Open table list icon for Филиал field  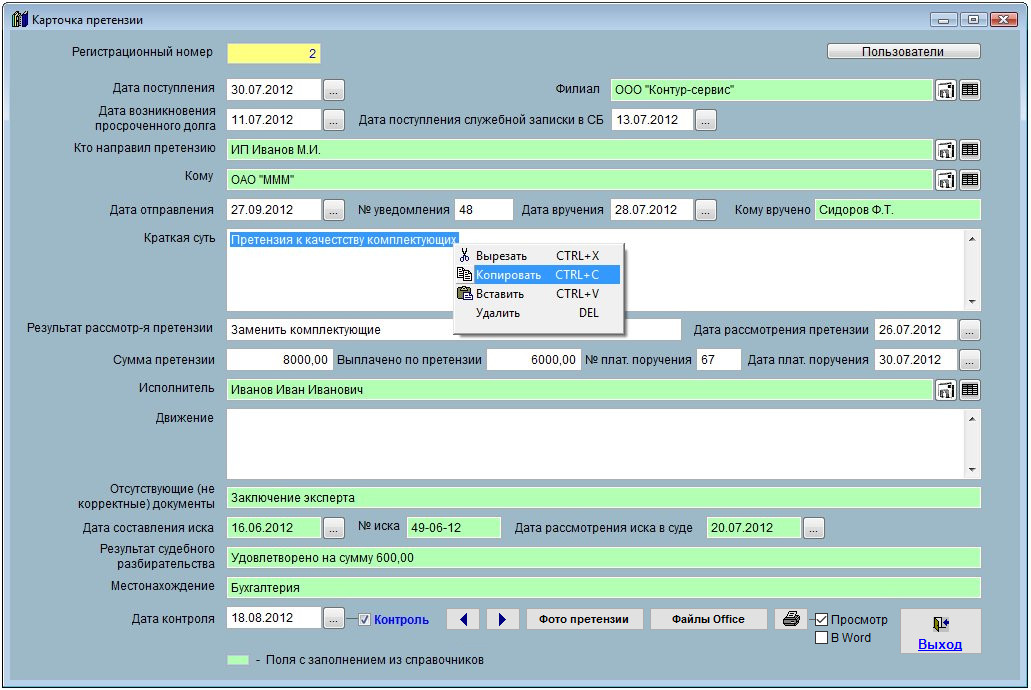click(x=969, y=90)
